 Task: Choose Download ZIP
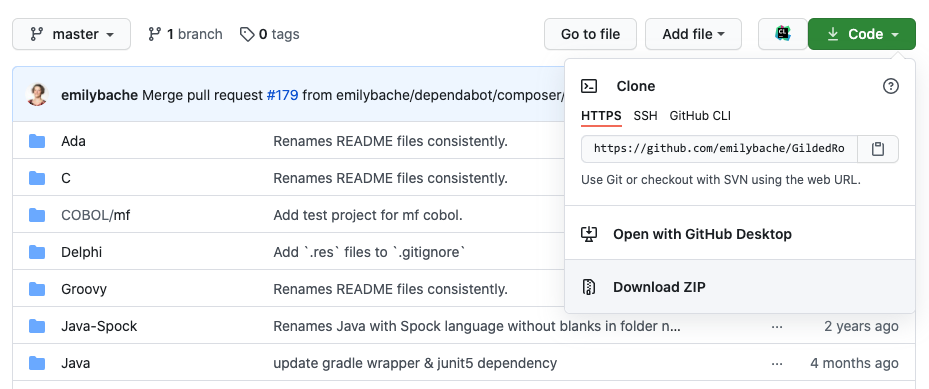740,287
